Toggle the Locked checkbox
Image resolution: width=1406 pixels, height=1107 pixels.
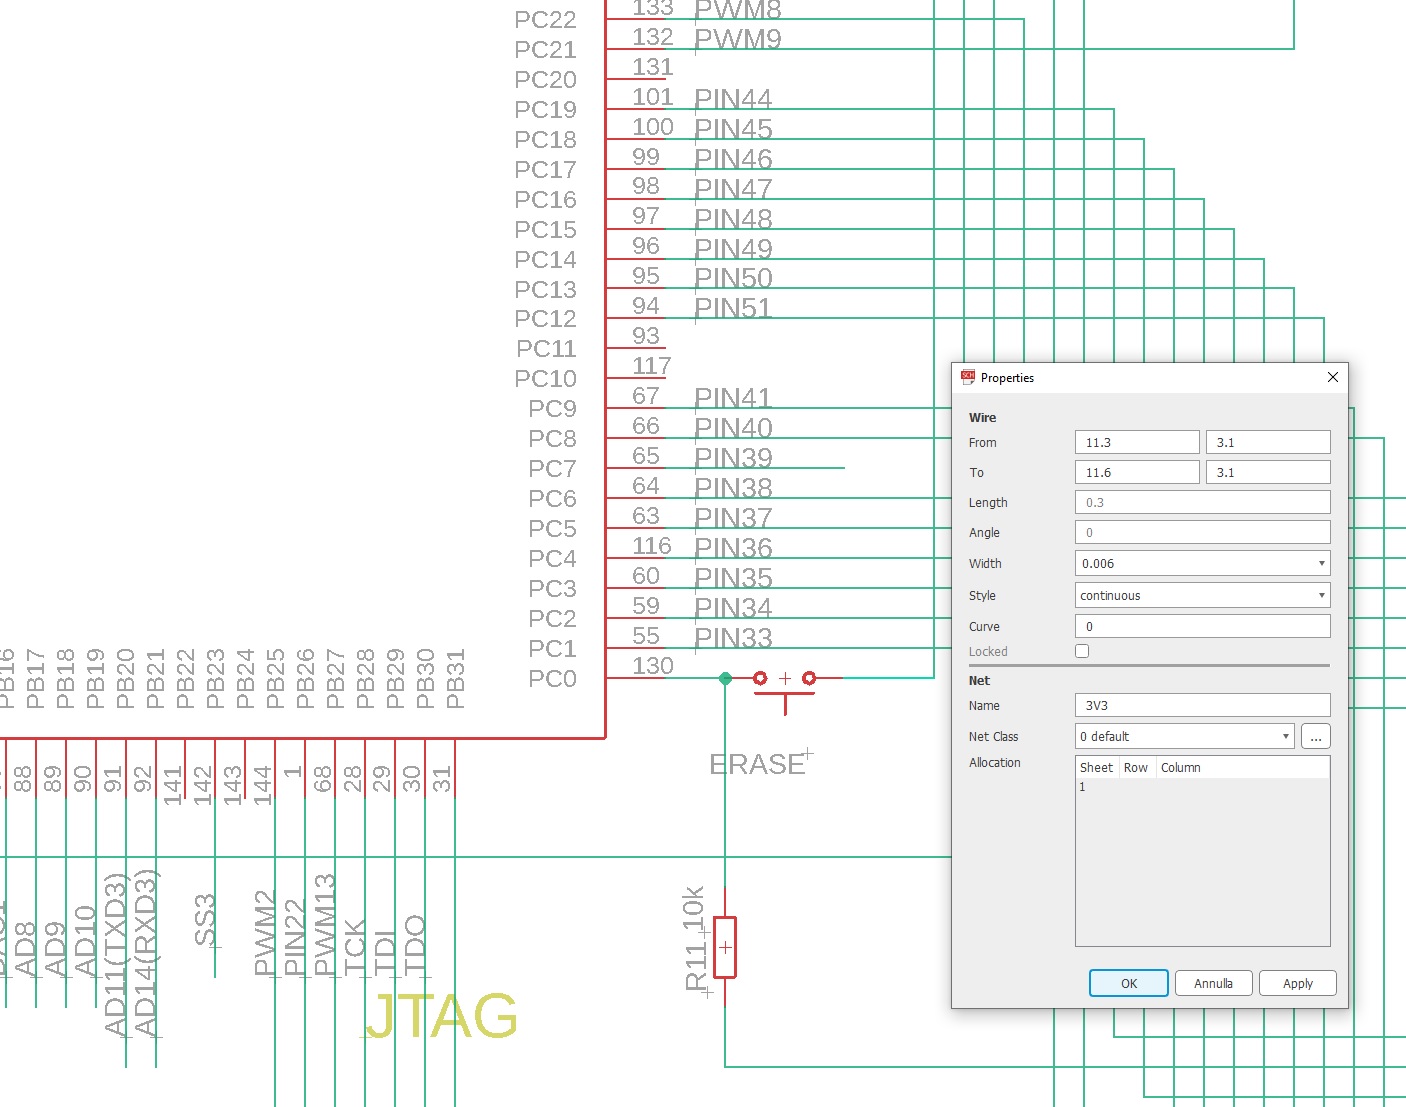pos(1082,651)
